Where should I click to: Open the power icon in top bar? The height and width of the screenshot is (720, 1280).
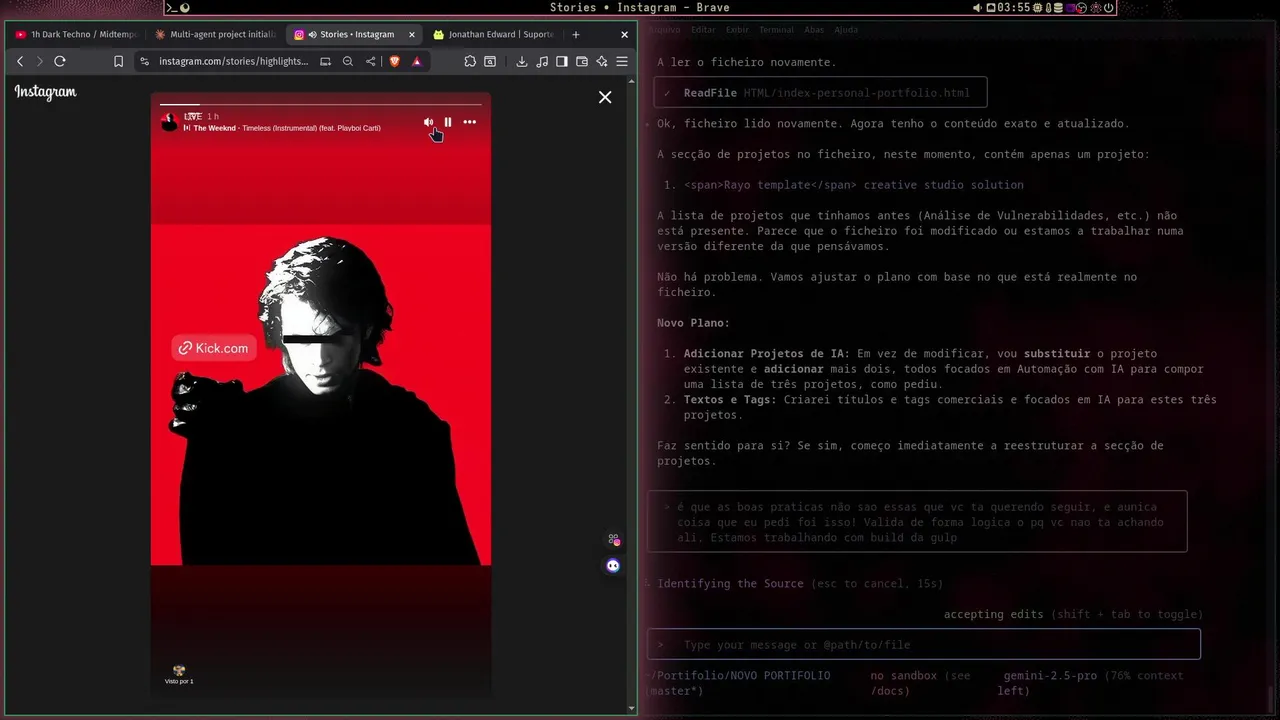pos(1109,8)
